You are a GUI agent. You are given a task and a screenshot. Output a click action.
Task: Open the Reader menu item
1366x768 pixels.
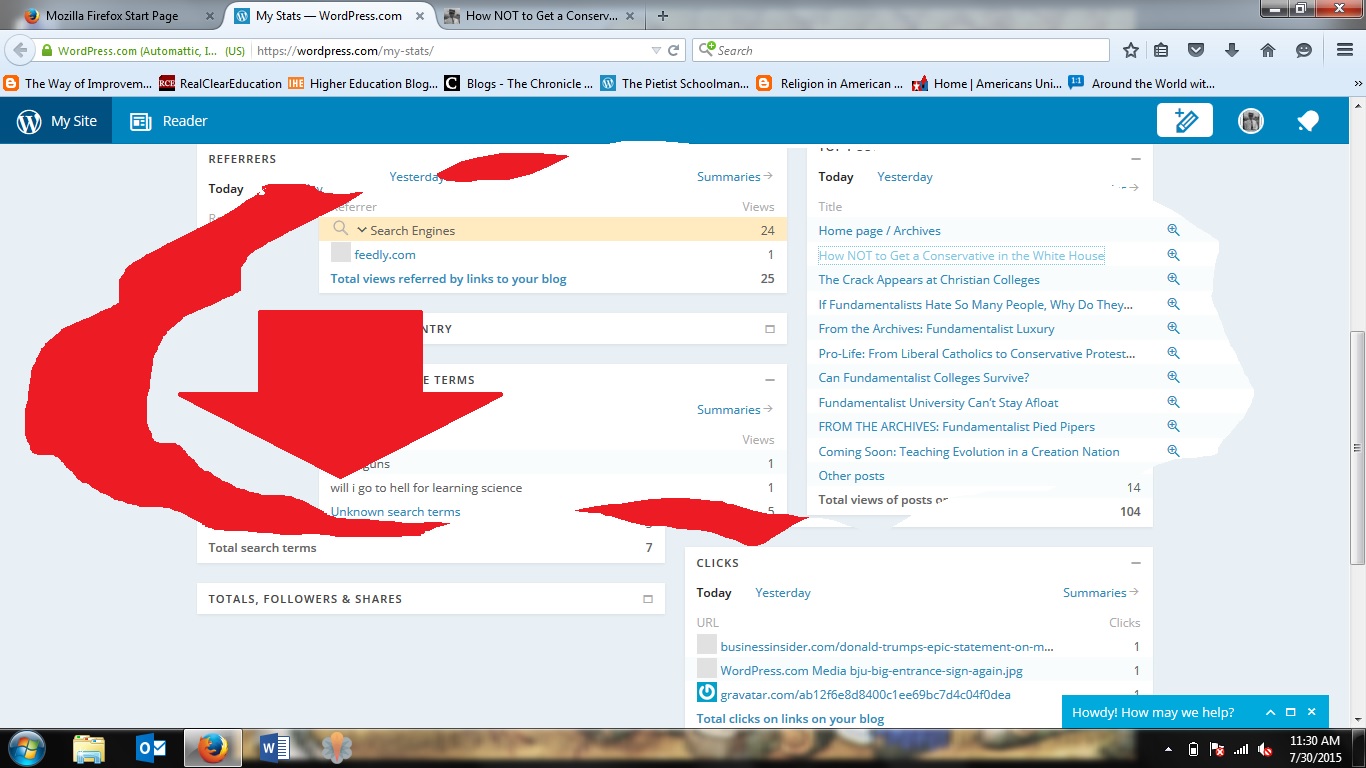pos(169,121)
